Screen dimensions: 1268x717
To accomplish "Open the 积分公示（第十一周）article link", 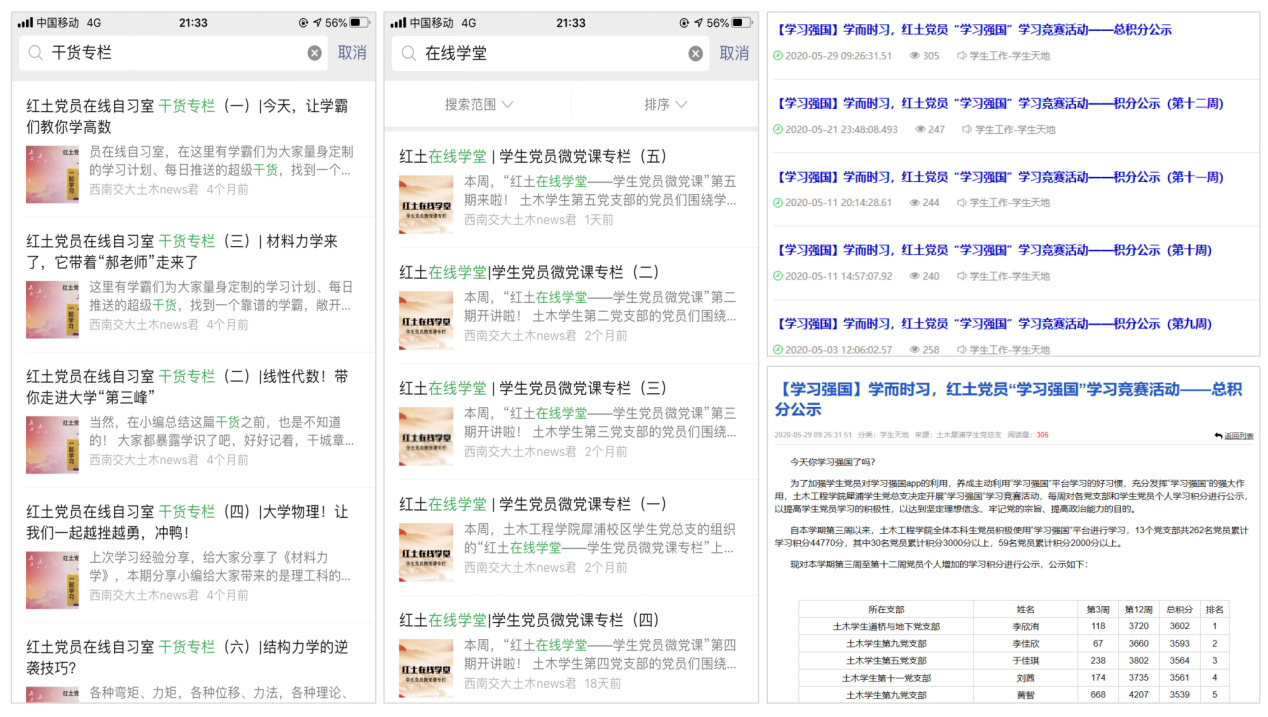I will pos(1000,177).
